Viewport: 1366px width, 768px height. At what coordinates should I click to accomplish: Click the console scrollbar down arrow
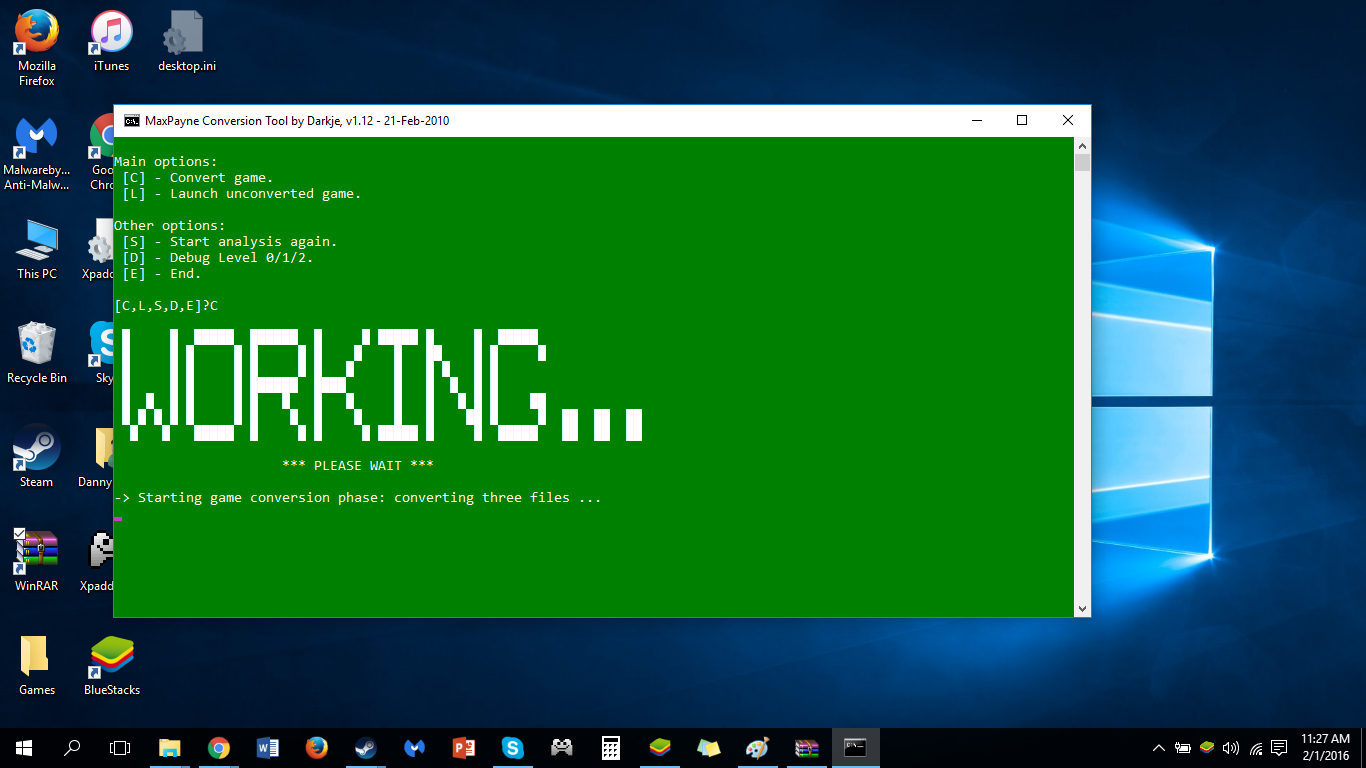click(1082, 608)
